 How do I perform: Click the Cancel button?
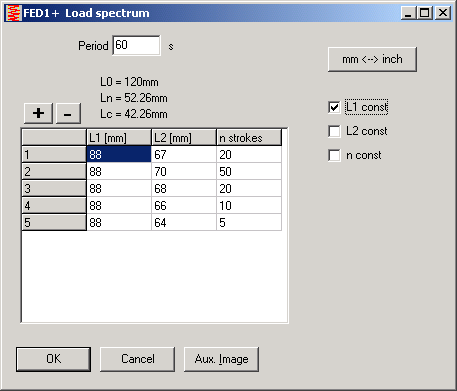(x=137, y=359)
